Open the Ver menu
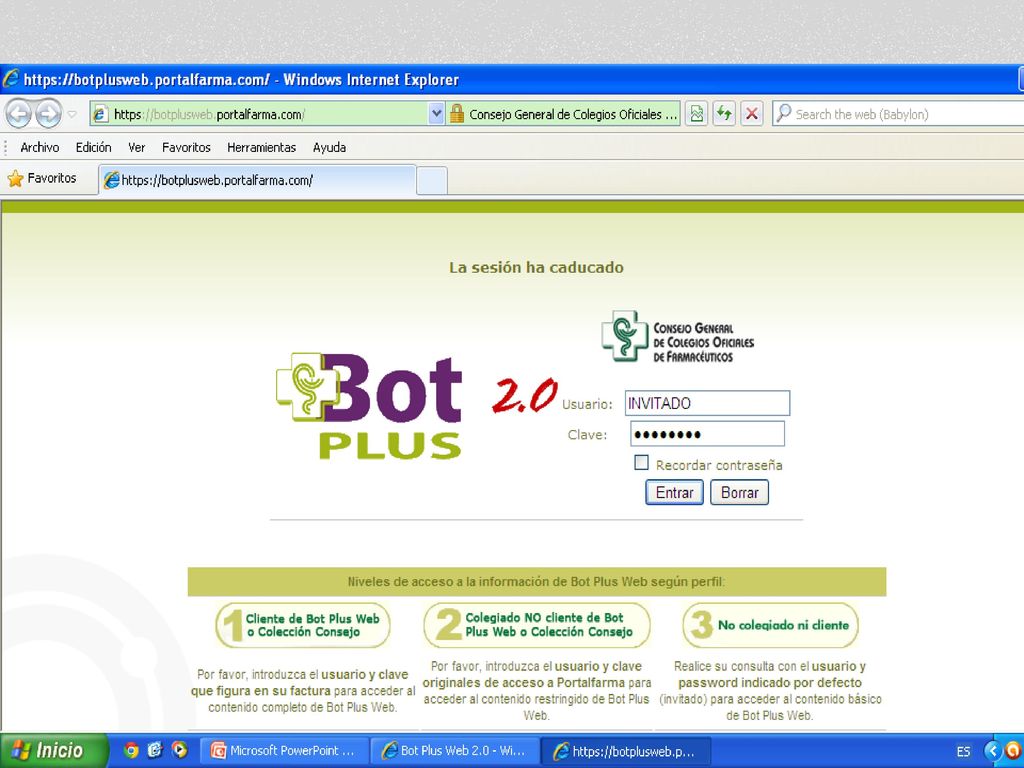The width and height of the screenshot is (1024, 768). pyautogui.click(x=136, y=148)
